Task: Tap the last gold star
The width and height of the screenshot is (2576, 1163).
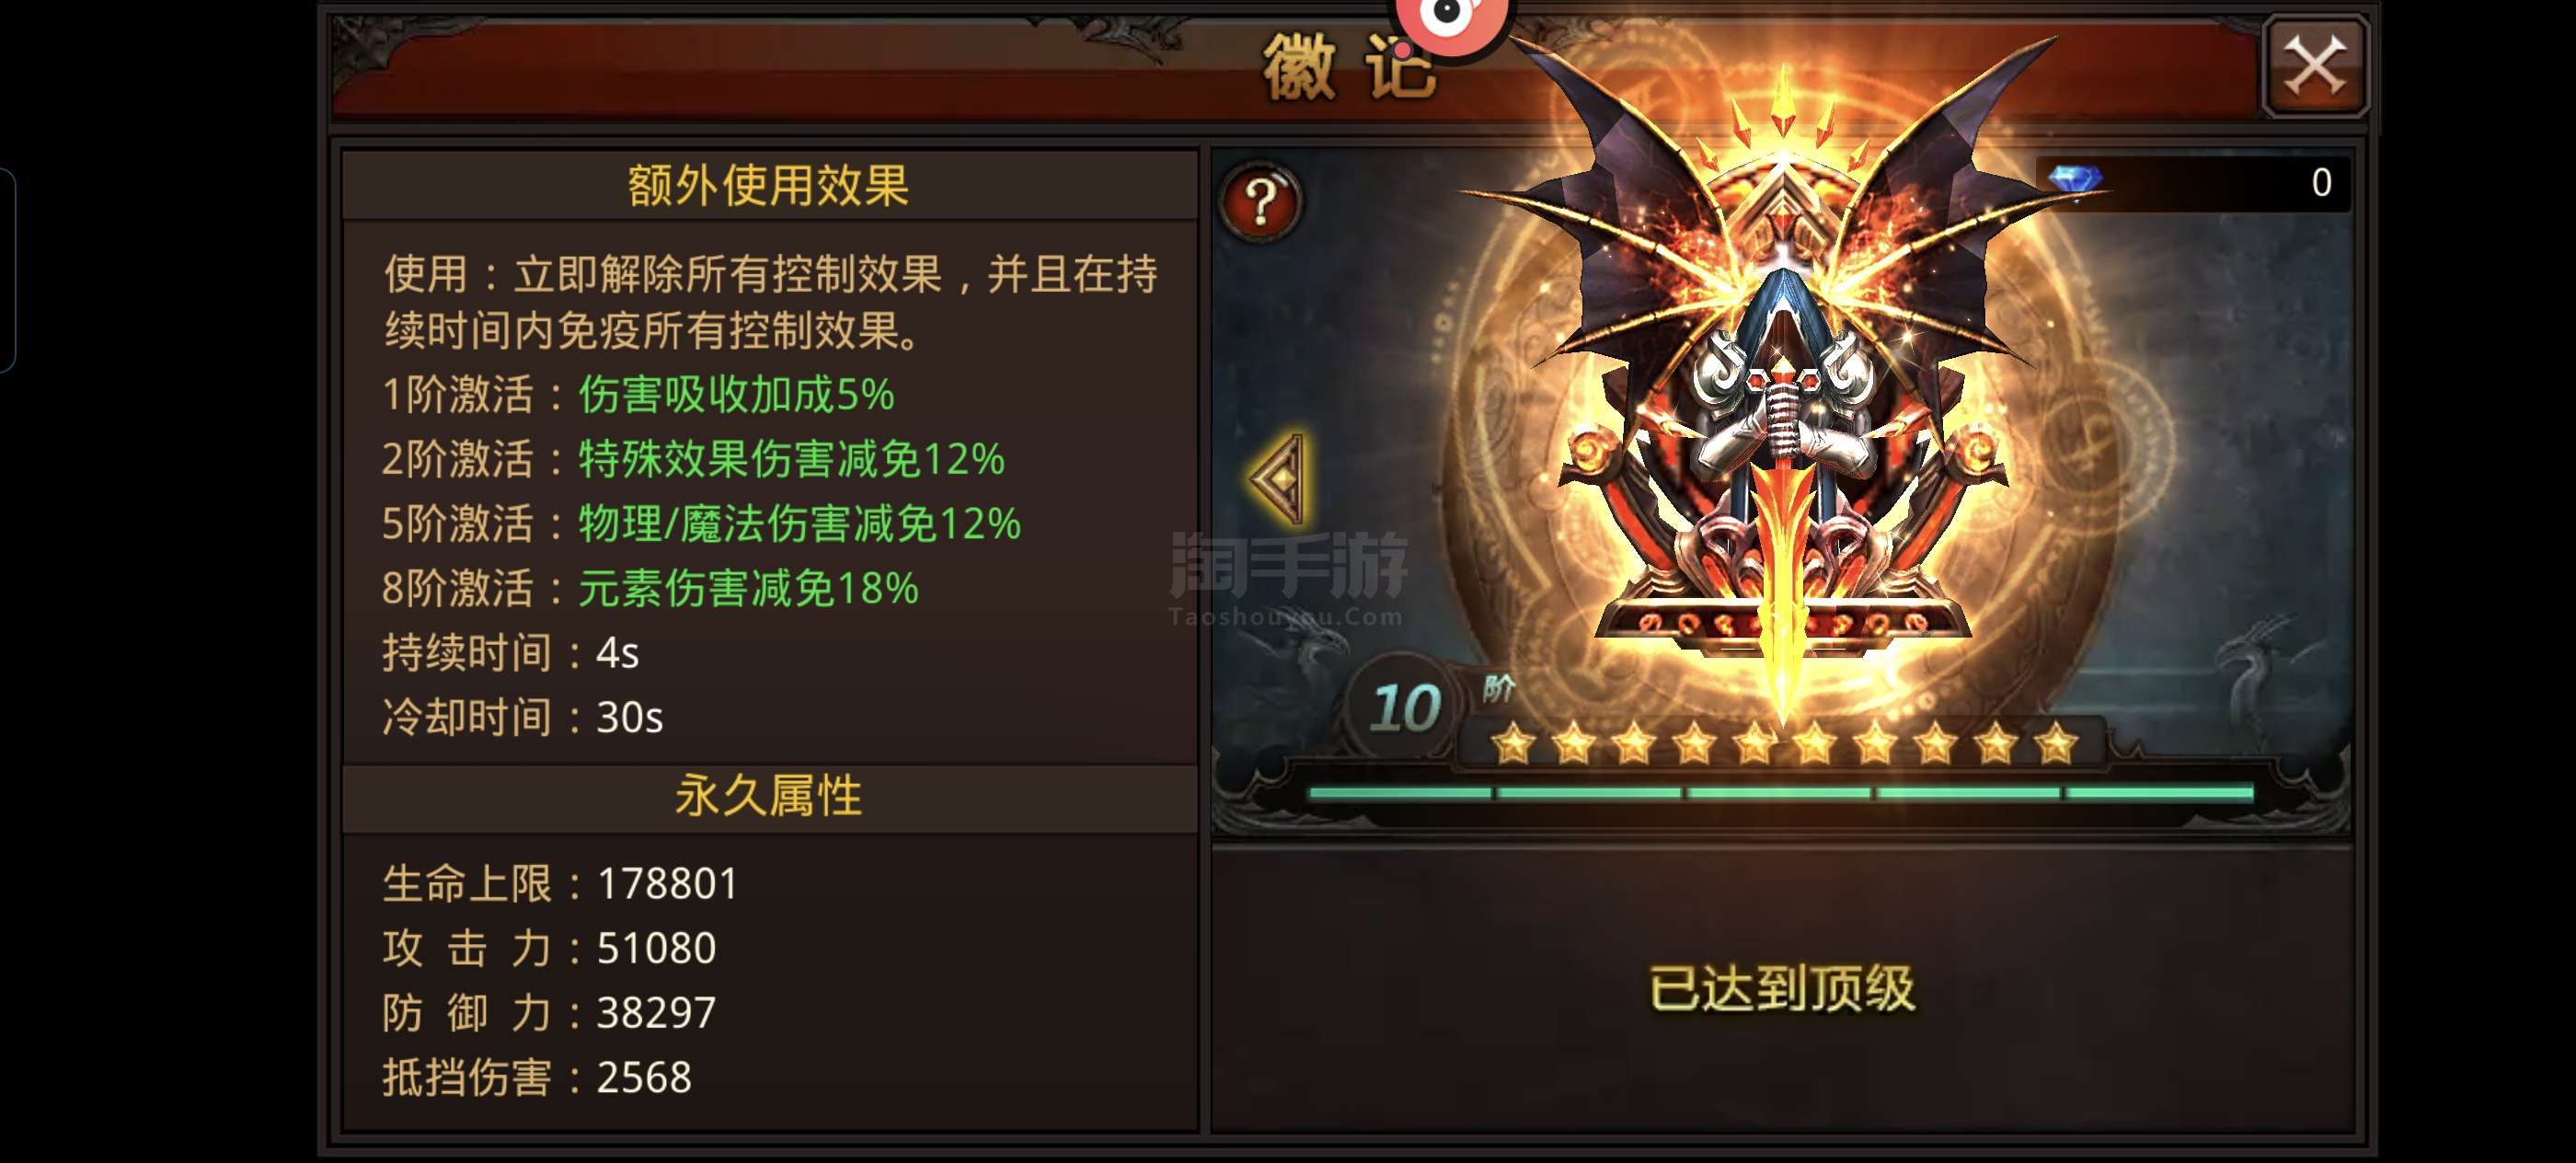Action: pyautogui.click(x=2055, y=745)
